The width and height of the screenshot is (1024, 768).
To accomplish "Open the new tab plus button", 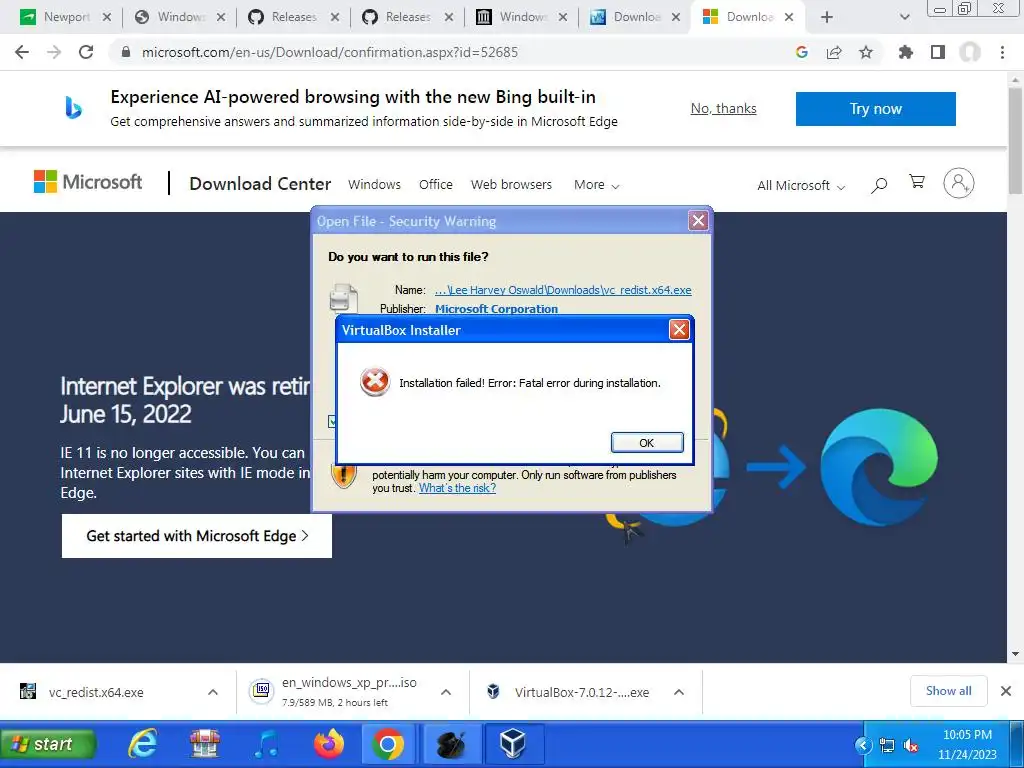I will click(x=827, y=17).
